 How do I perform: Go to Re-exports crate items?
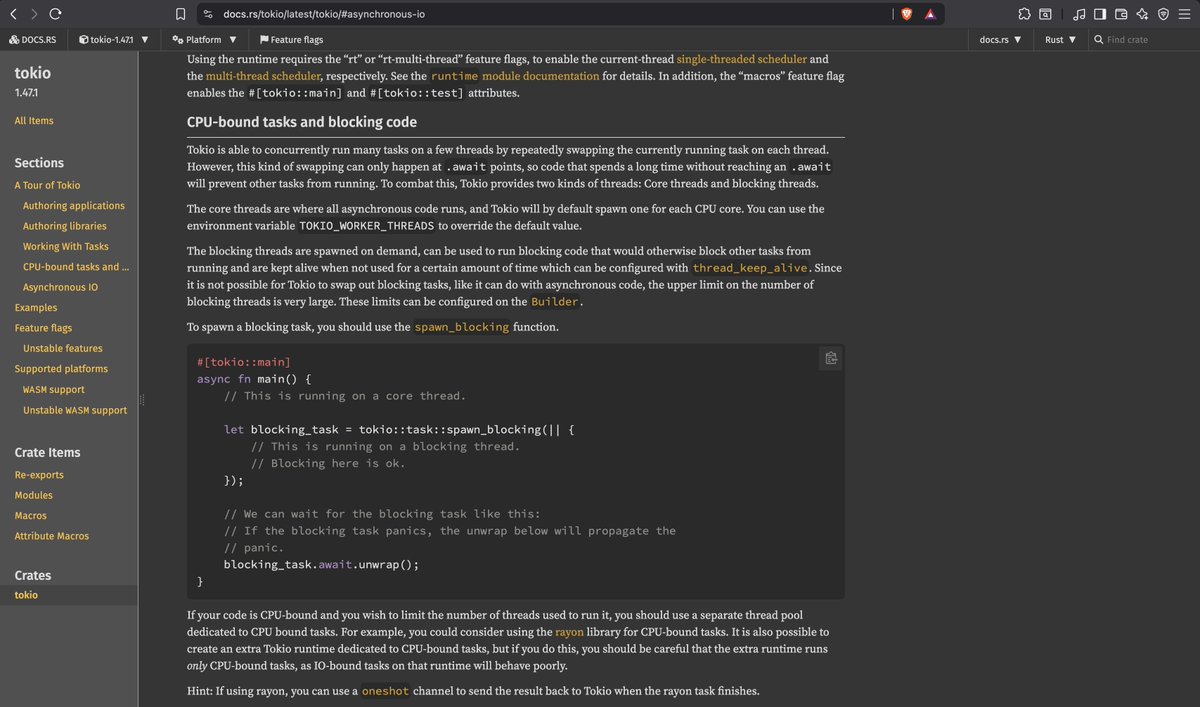39,474
